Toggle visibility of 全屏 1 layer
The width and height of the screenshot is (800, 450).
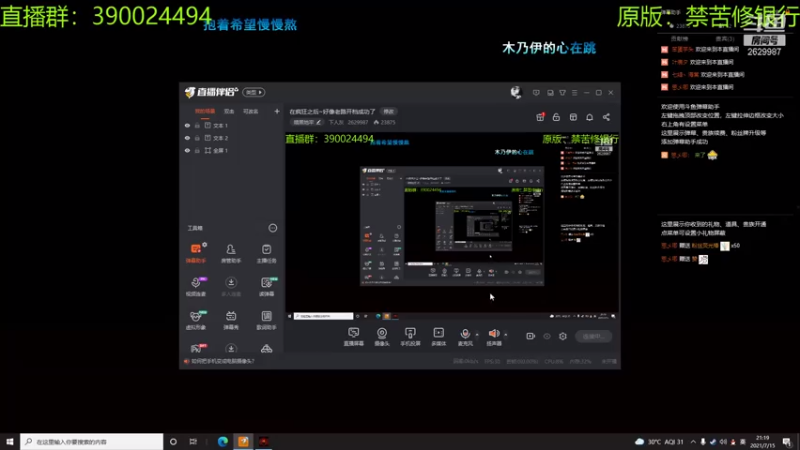(187, 151)
